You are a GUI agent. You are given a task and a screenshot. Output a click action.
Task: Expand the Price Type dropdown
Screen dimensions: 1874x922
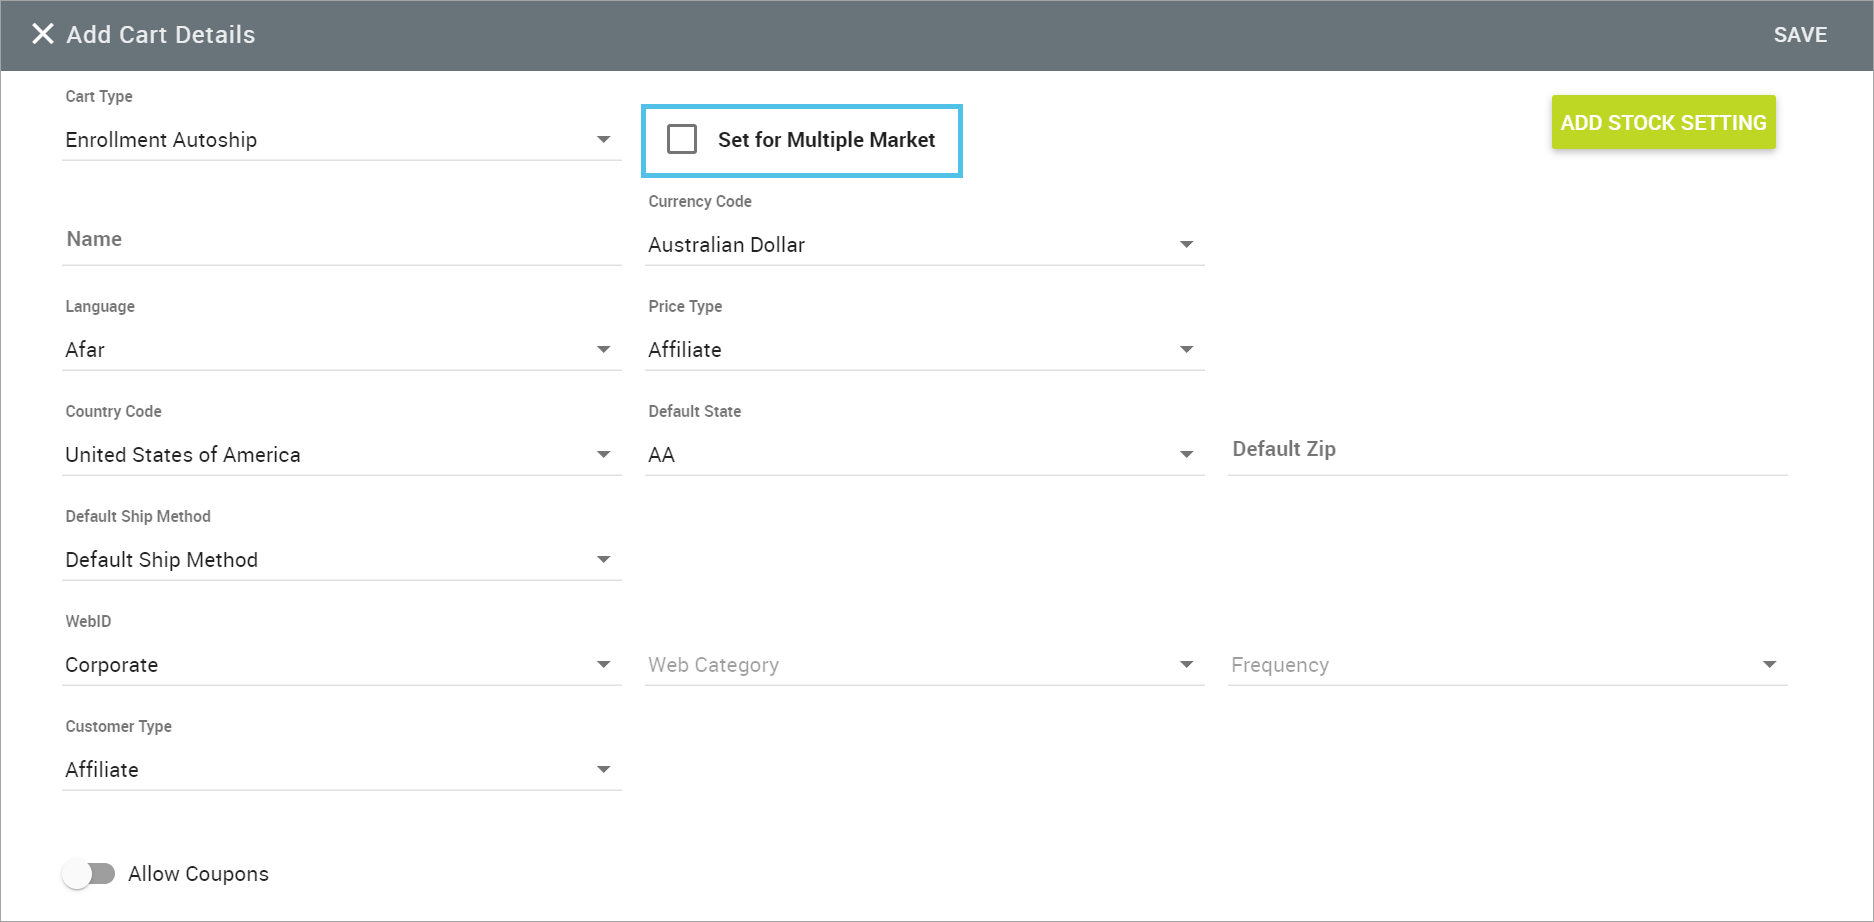pos(923,350)
